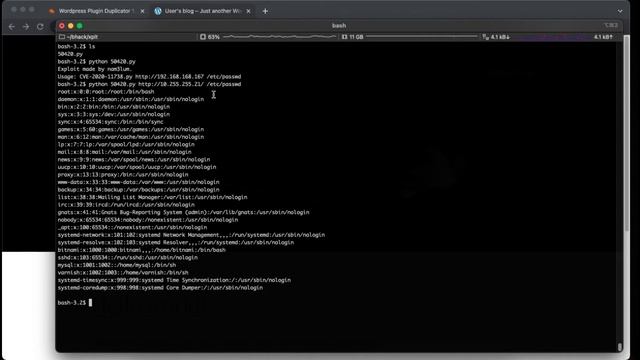Click the memory usage graph line

click(x=421, y=37)
